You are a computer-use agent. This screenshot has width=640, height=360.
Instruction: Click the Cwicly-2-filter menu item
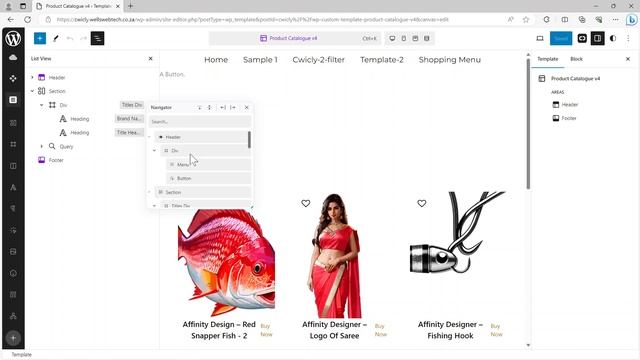[x=318, y=60]
